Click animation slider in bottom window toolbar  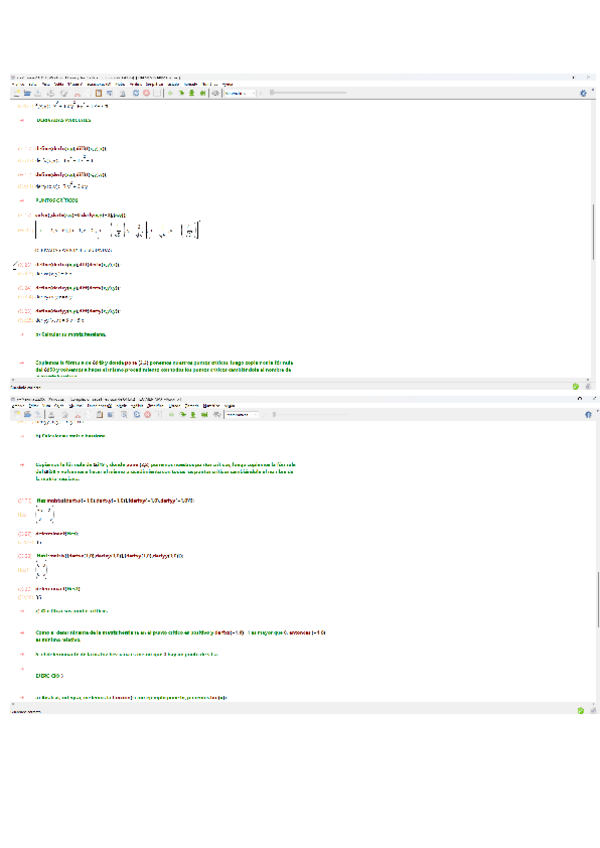(x=311, y=414)
